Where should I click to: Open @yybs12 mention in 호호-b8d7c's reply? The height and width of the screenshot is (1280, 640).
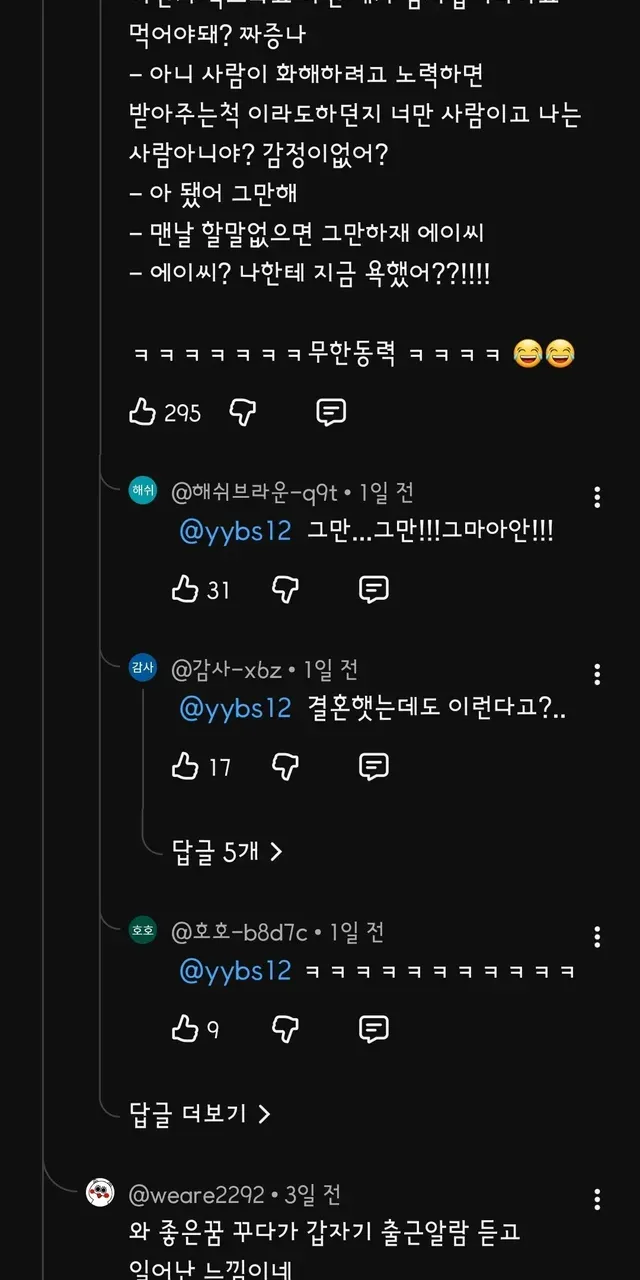coord(235,970)
